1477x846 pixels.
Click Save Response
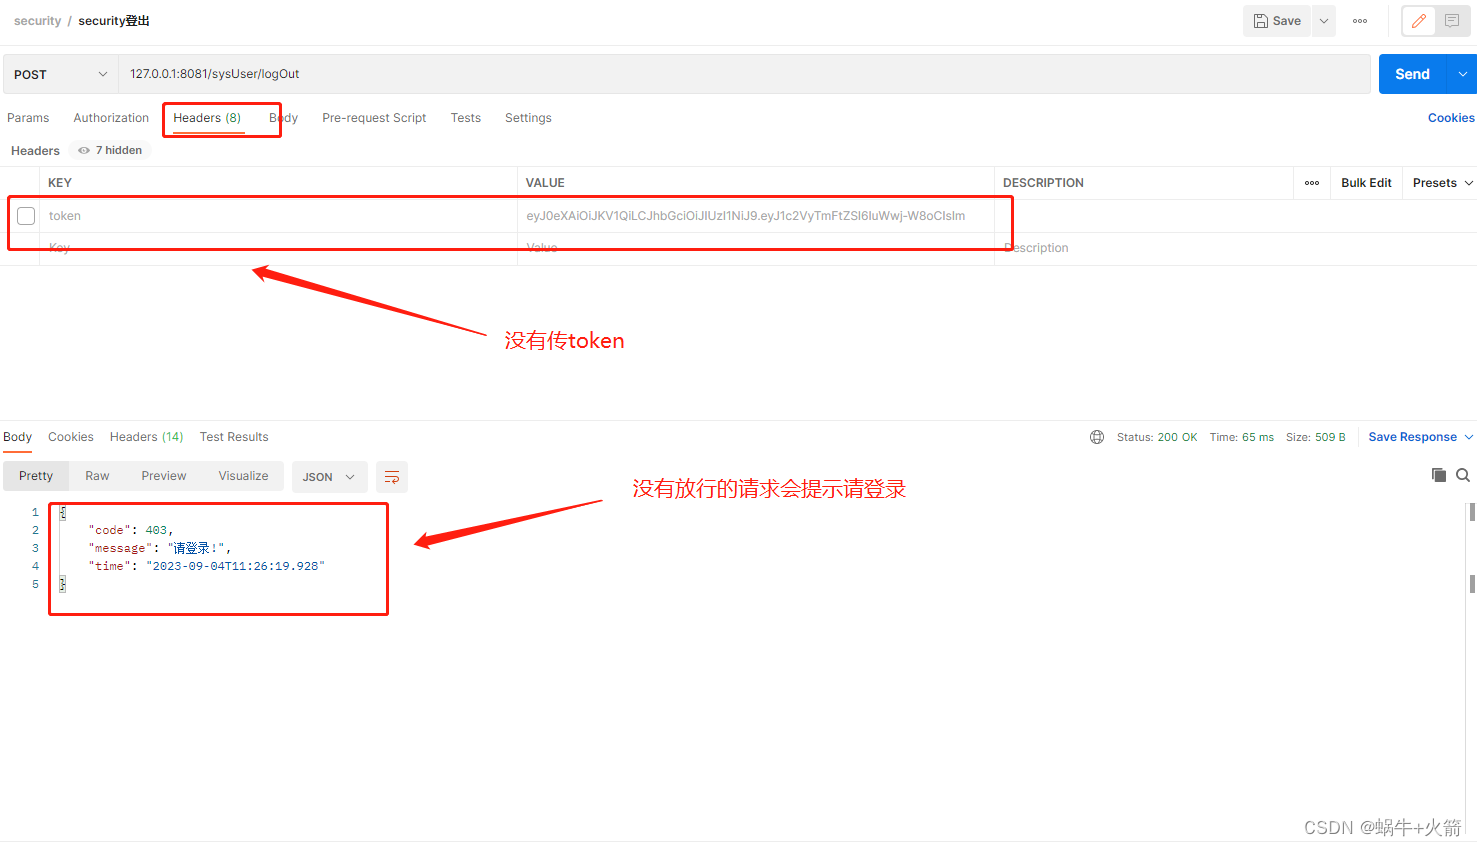[1412, 437]
